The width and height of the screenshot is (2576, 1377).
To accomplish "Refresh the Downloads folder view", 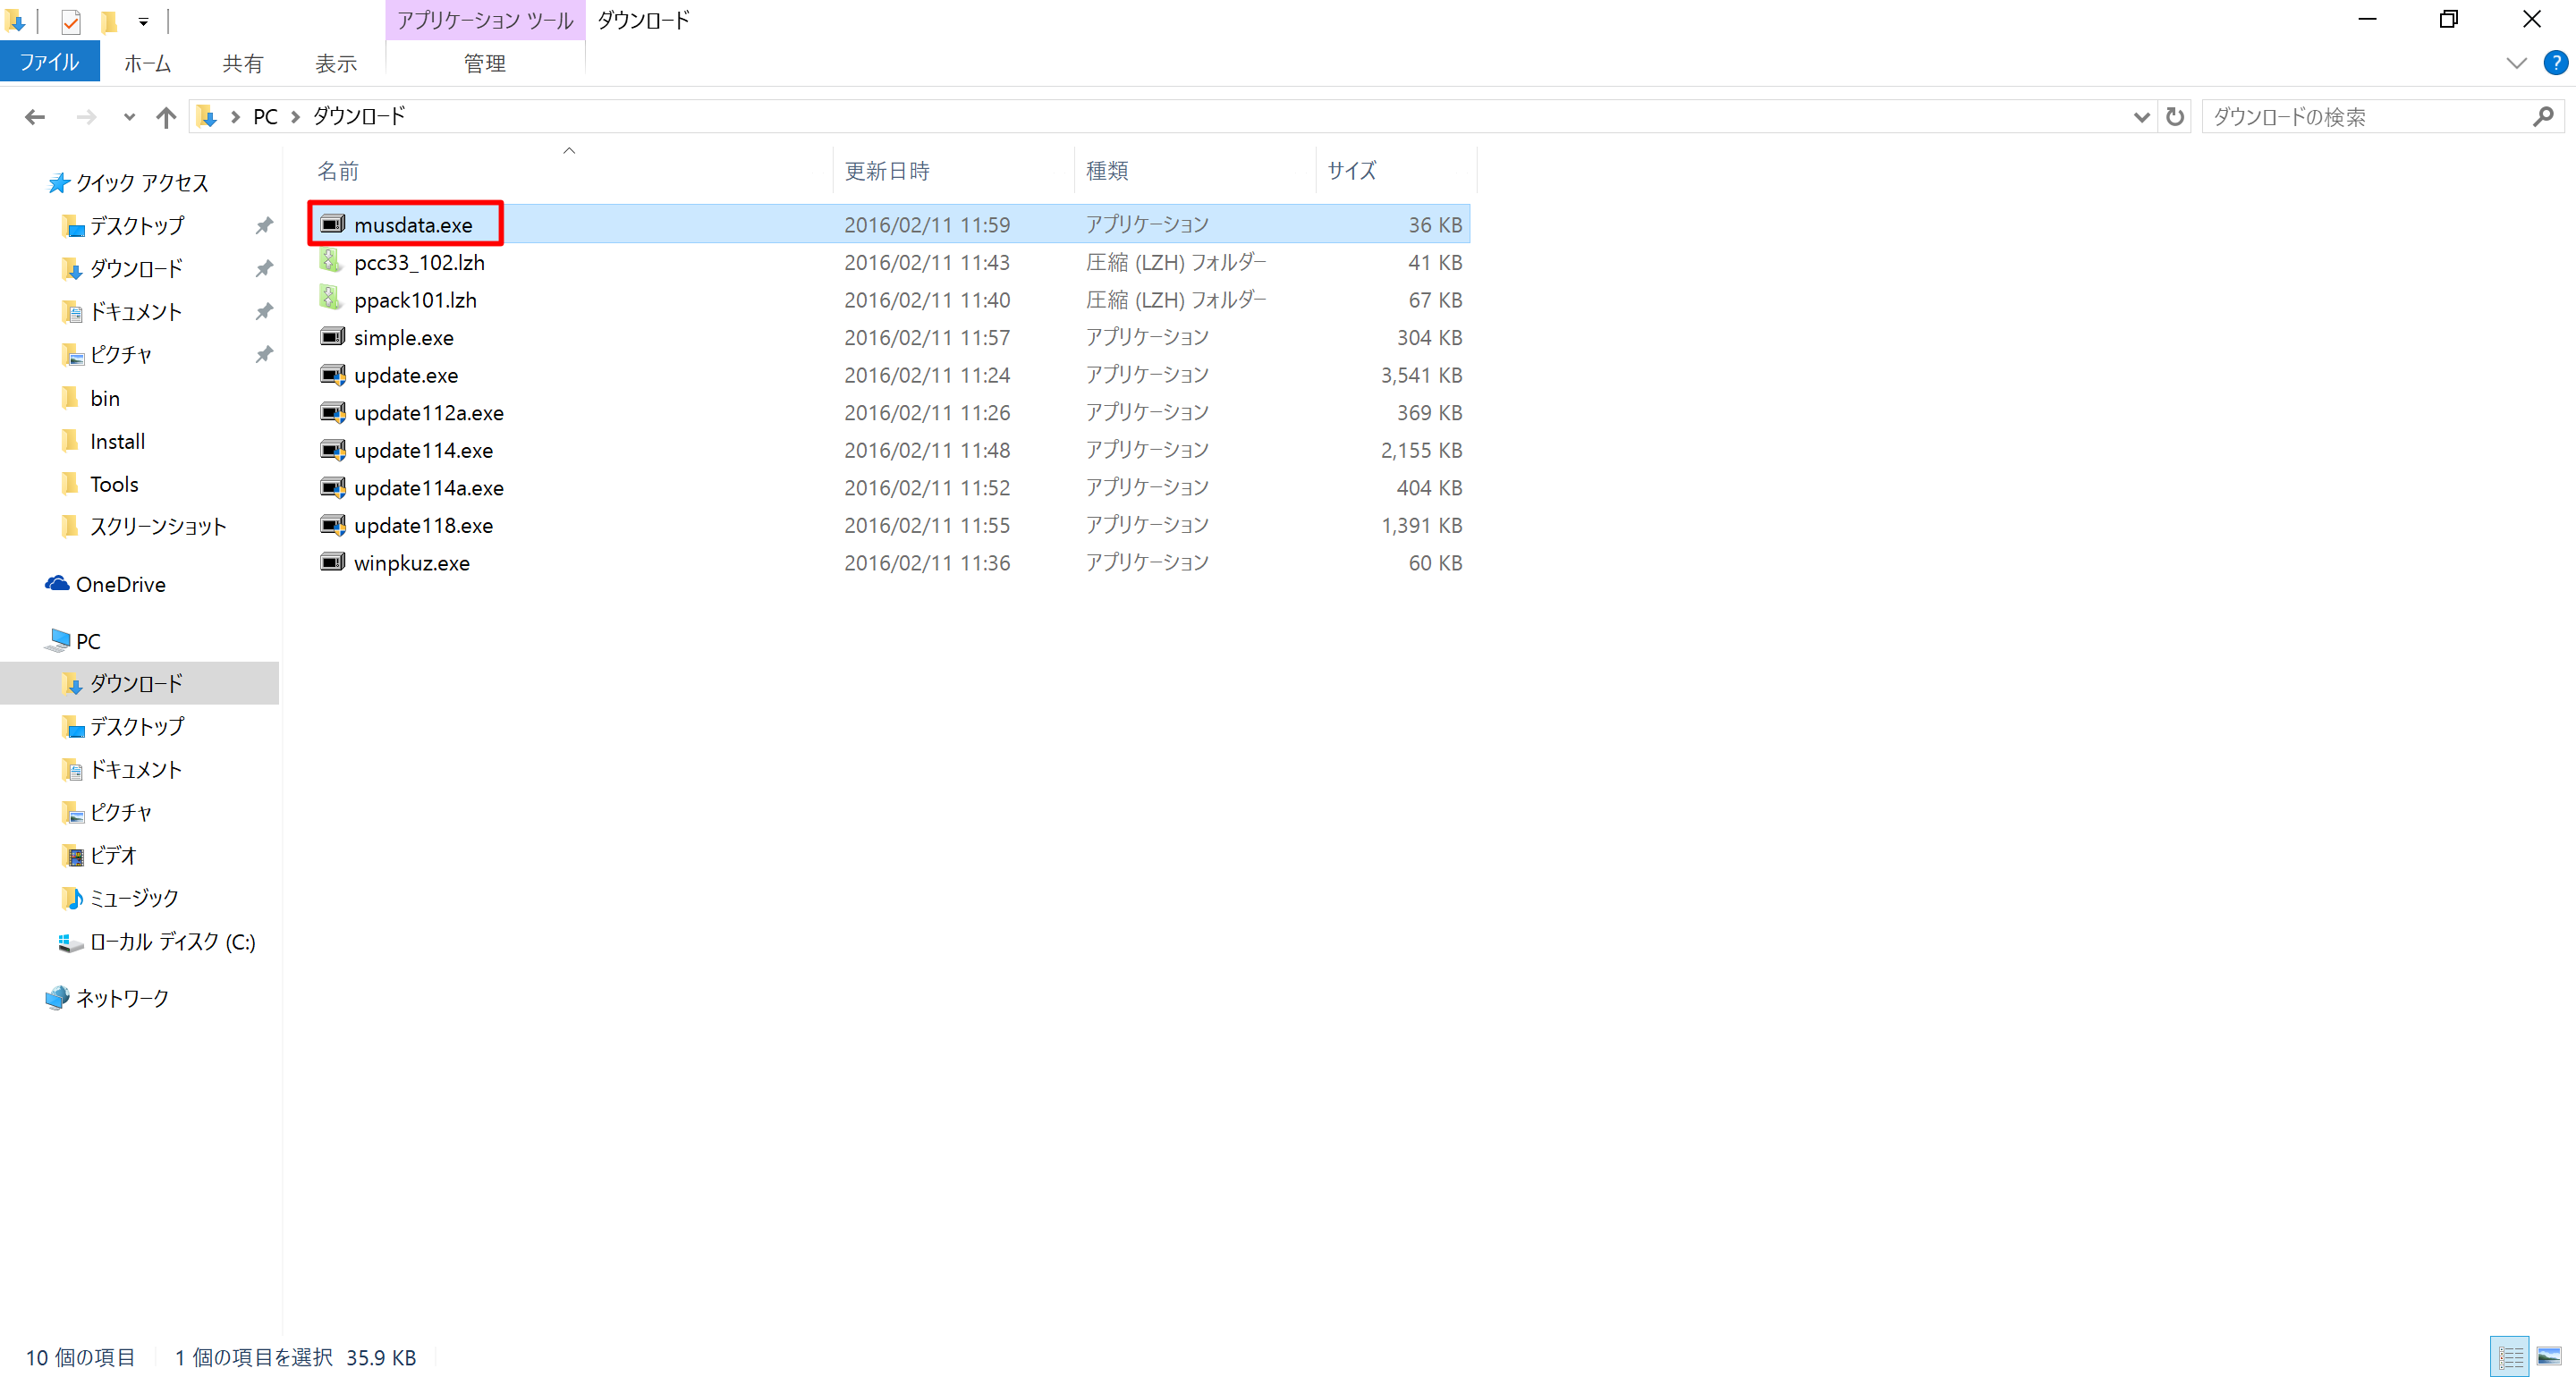I will pyautogui.click(x=2175, y=117).
